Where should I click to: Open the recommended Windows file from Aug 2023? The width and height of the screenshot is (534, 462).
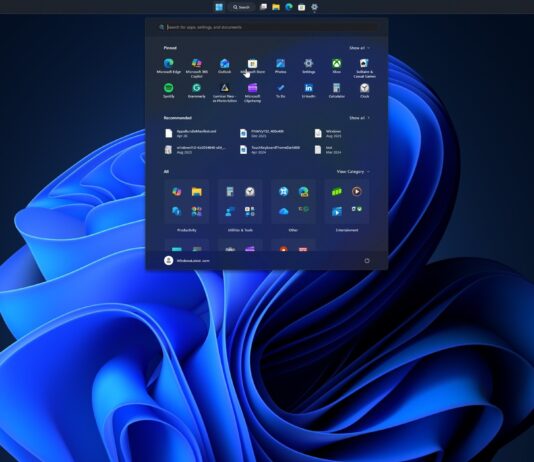click(328, 133)
